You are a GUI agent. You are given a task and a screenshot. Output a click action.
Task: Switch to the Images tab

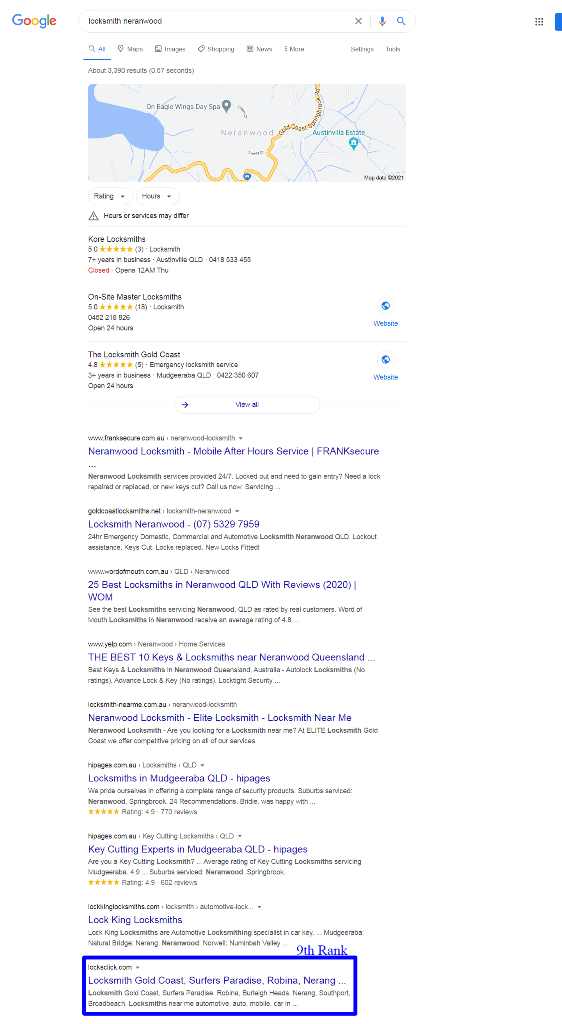point(170,49)
